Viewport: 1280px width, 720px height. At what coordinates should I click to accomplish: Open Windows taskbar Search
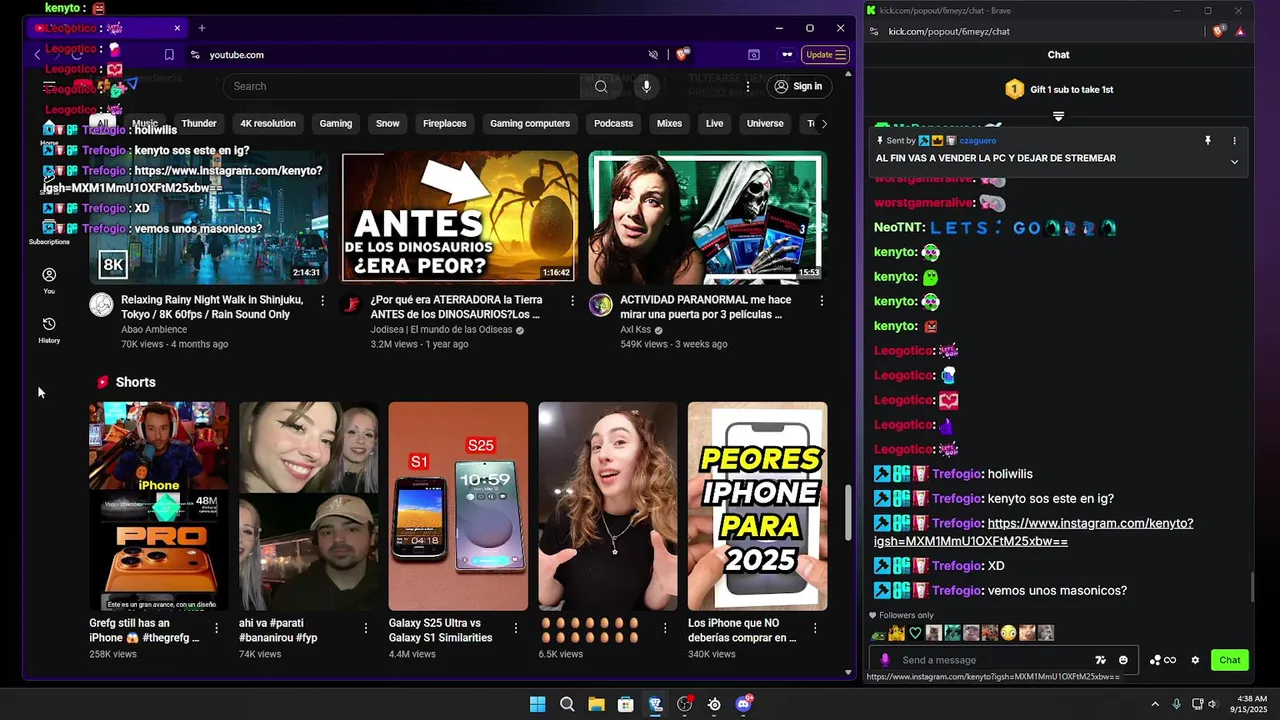point(567,704)
